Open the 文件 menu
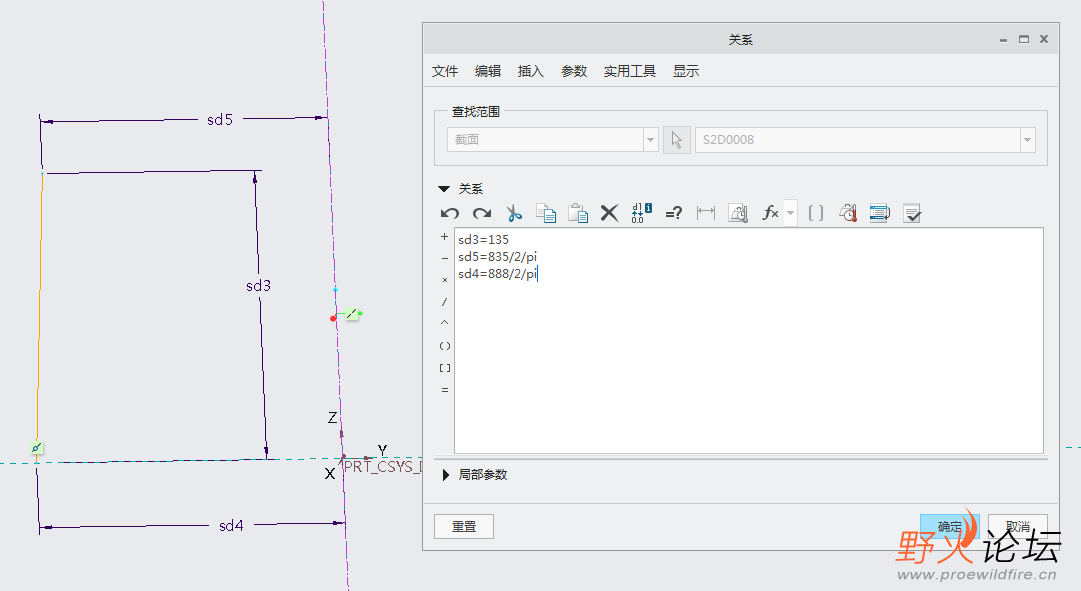This screenshot has height=591, width=1081. pyautogui.click(x=445, y=71)
